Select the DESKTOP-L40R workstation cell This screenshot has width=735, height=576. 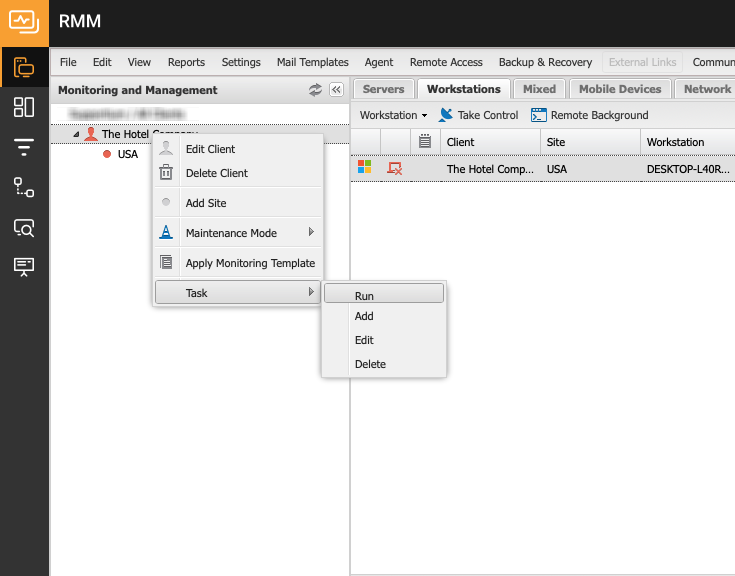coord(688,169)
